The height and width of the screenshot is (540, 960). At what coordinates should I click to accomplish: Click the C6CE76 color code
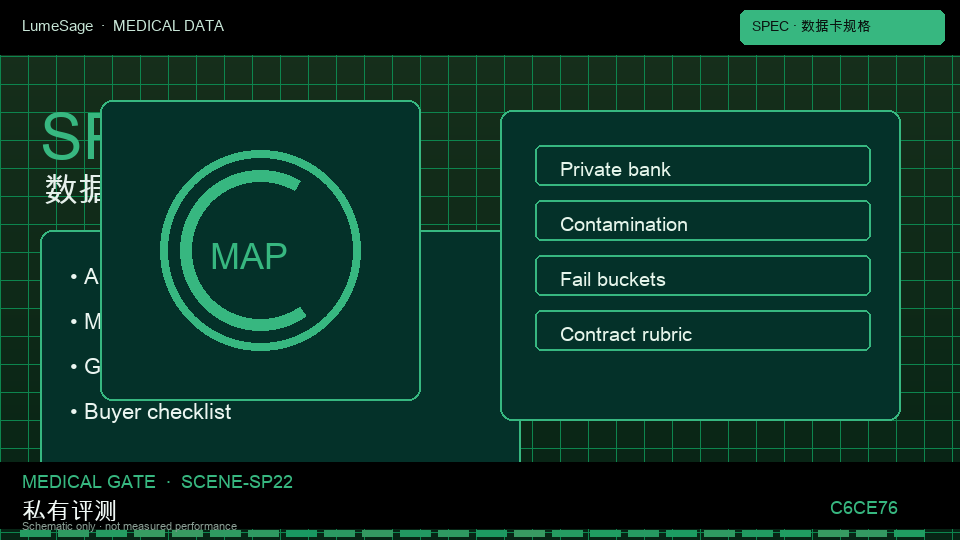coord(863,508)
